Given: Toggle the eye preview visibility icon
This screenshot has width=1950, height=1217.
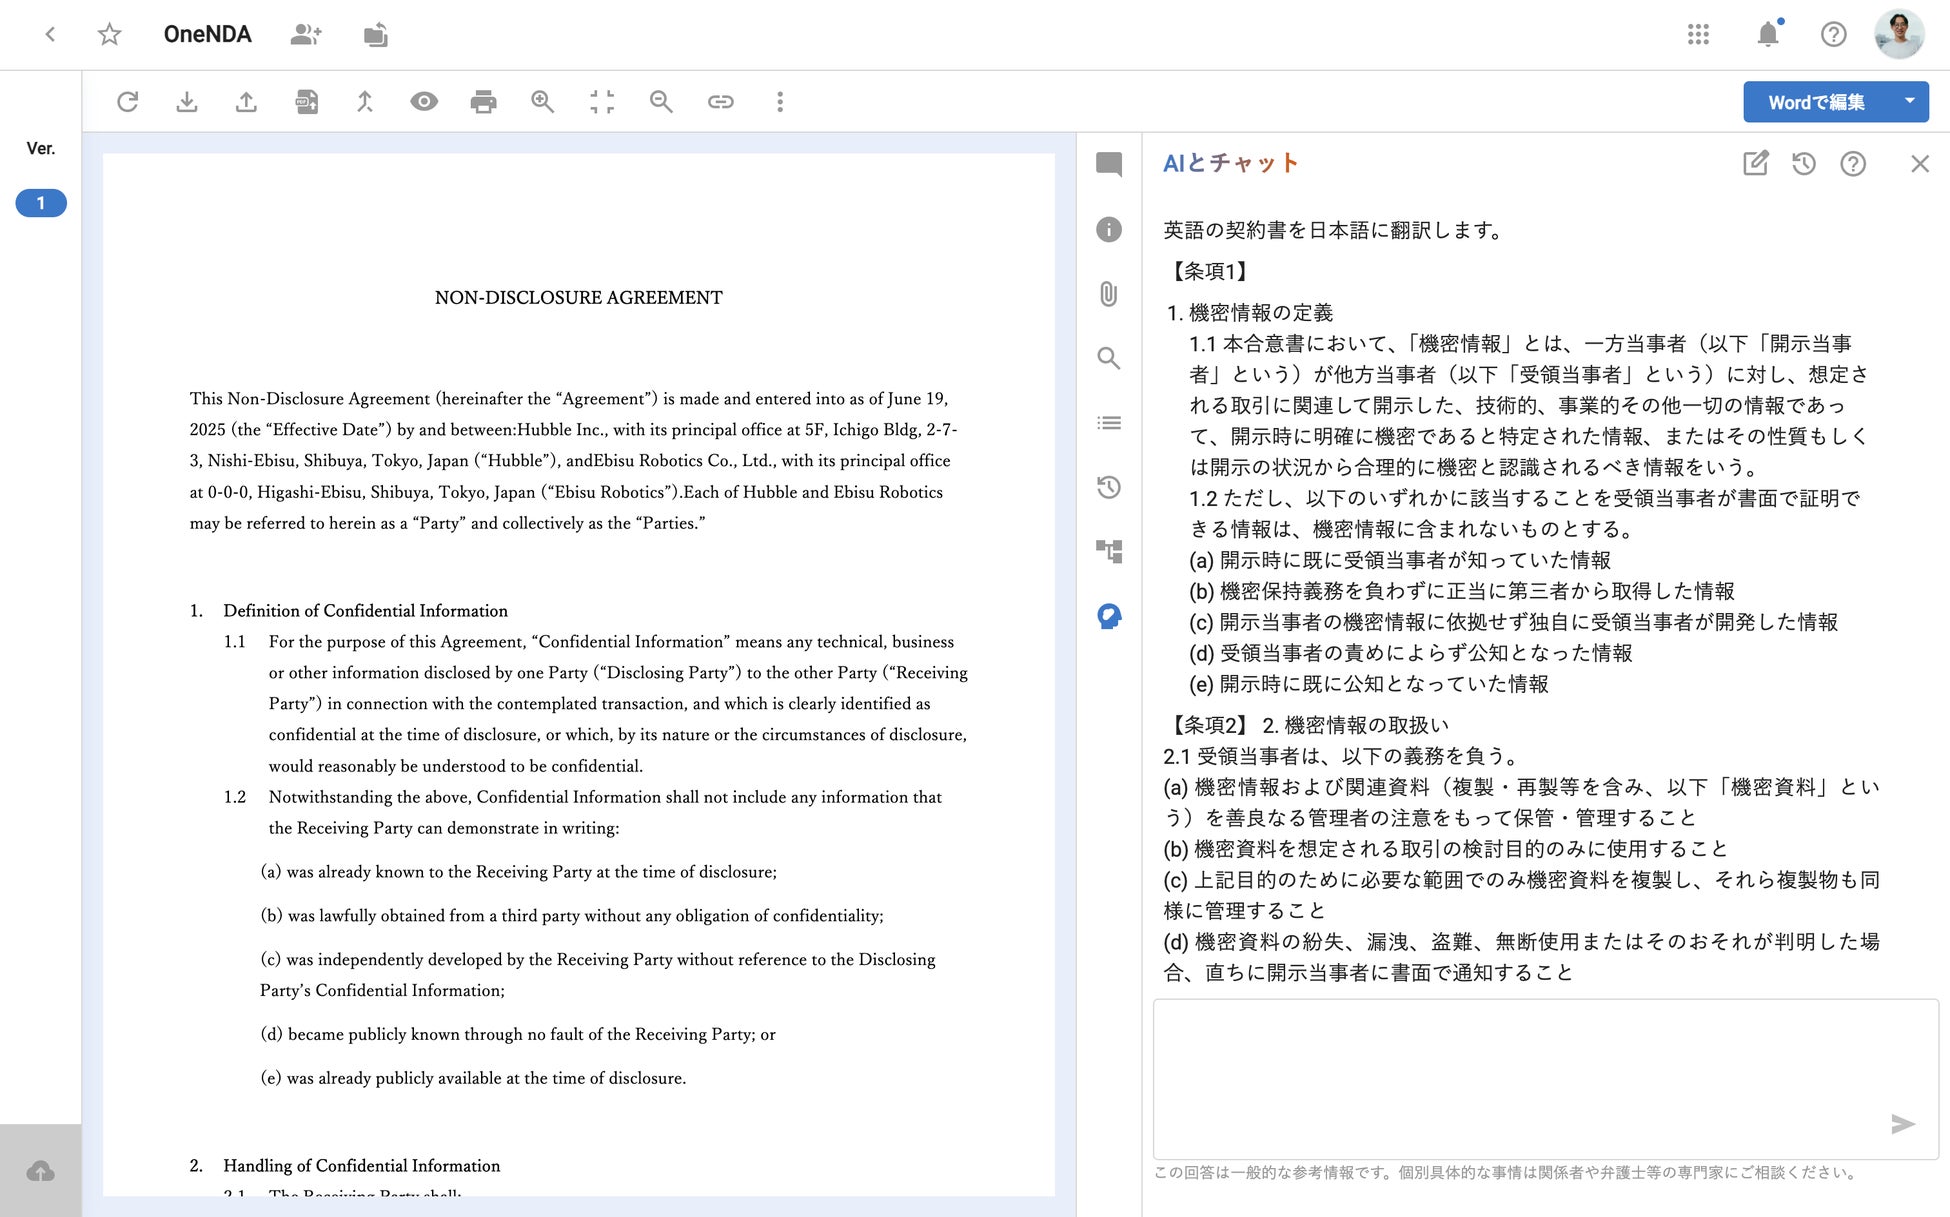Looking at the screenshot, I should 424,102.
